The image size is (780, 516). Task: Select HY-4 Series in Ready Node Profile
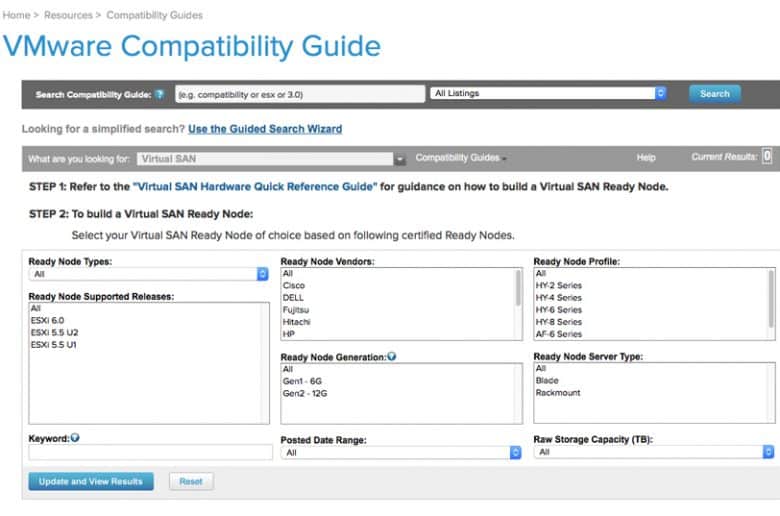point(559,298)
